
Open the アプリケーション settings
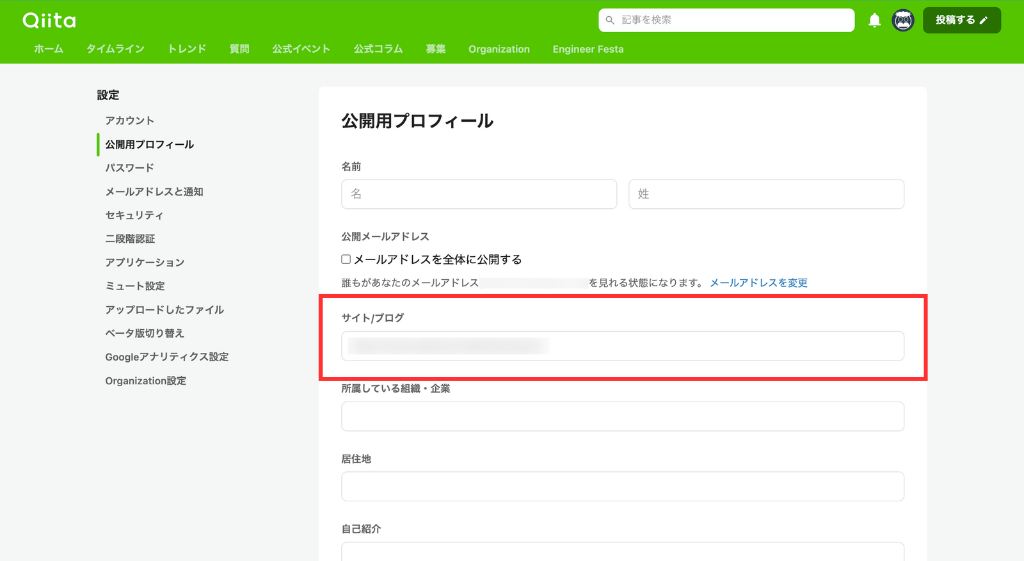click(144, 262)
